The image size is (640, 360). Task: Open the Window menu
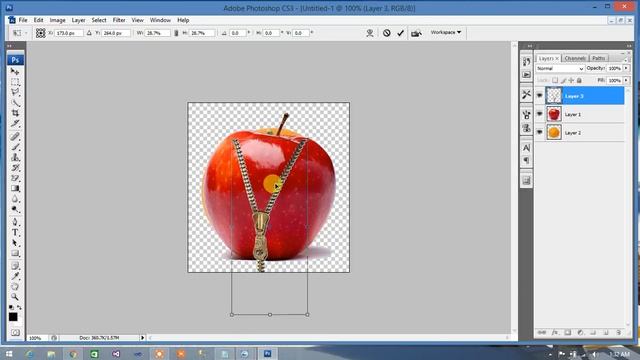tap(160, 20)
